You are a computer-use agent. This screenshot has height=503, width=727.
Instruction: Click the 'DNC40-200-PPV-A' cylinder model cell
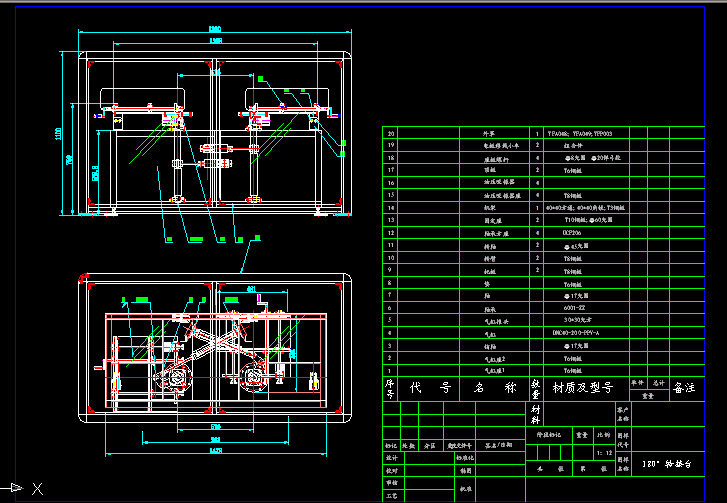click(576, 333)
